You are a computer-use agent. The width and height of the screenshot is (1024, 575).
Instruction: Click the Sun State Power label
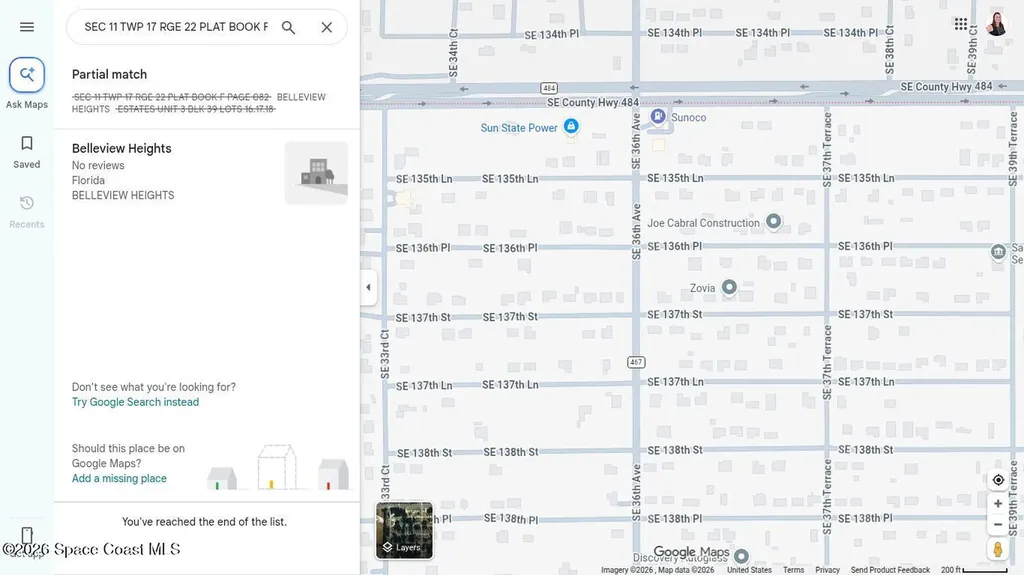click(x=519, y=128)
